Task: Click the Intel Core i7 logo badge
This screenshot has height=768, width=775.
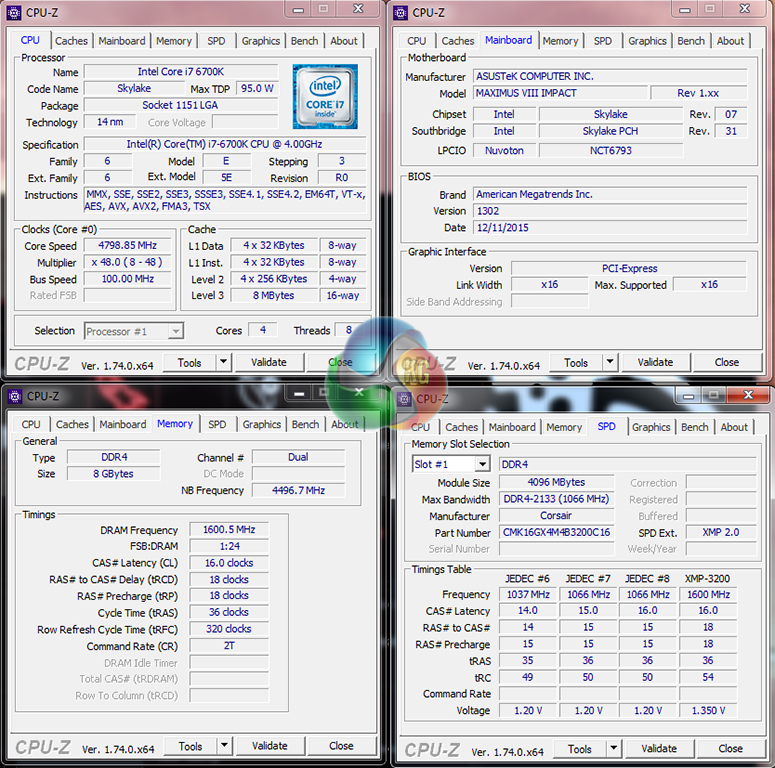Action: pyautogui.click(x=325, y=96)
